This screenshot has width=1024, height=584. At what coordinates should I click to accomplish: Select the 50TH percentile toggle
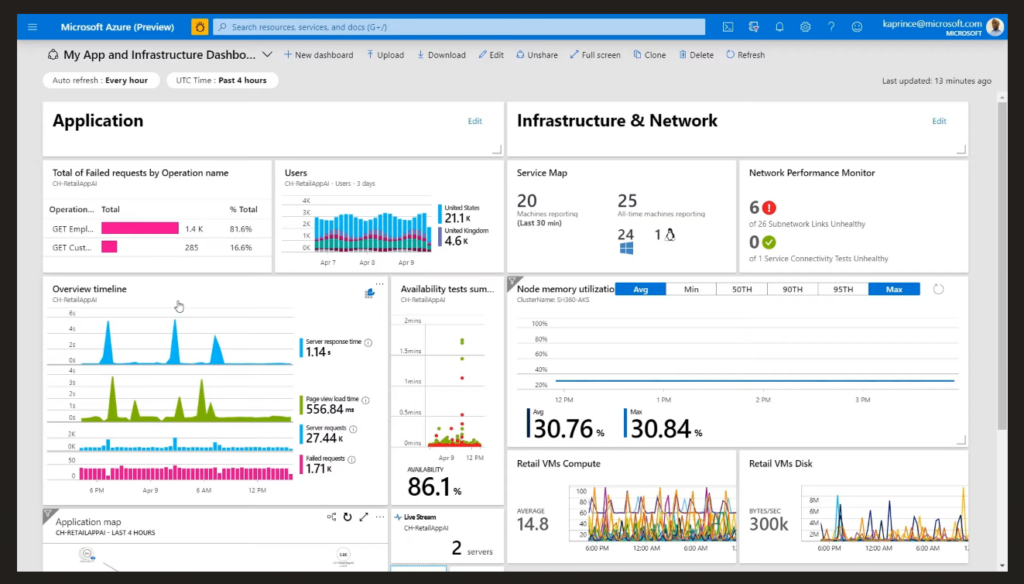pos(742,289)
